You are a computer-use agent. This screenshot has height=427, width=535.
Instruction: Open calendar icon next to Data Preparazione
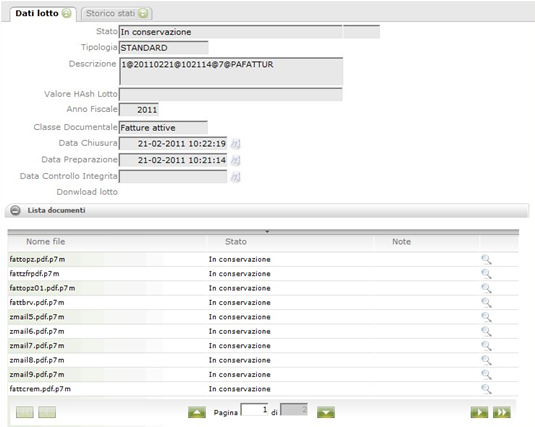(x=235, y=160)
